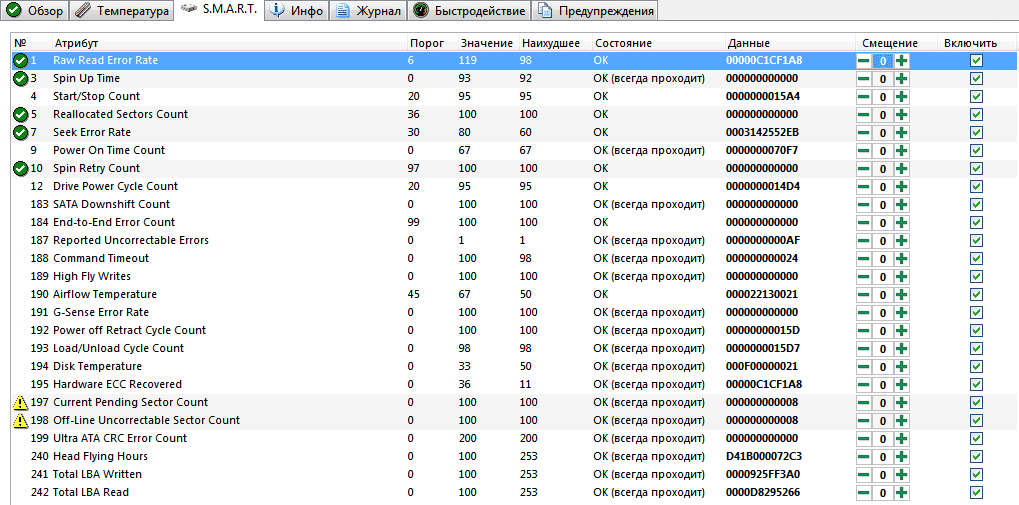Increase offset for Disk Temperature
The width and height of the screenshot is (1019, 505).
click(902, 367)
